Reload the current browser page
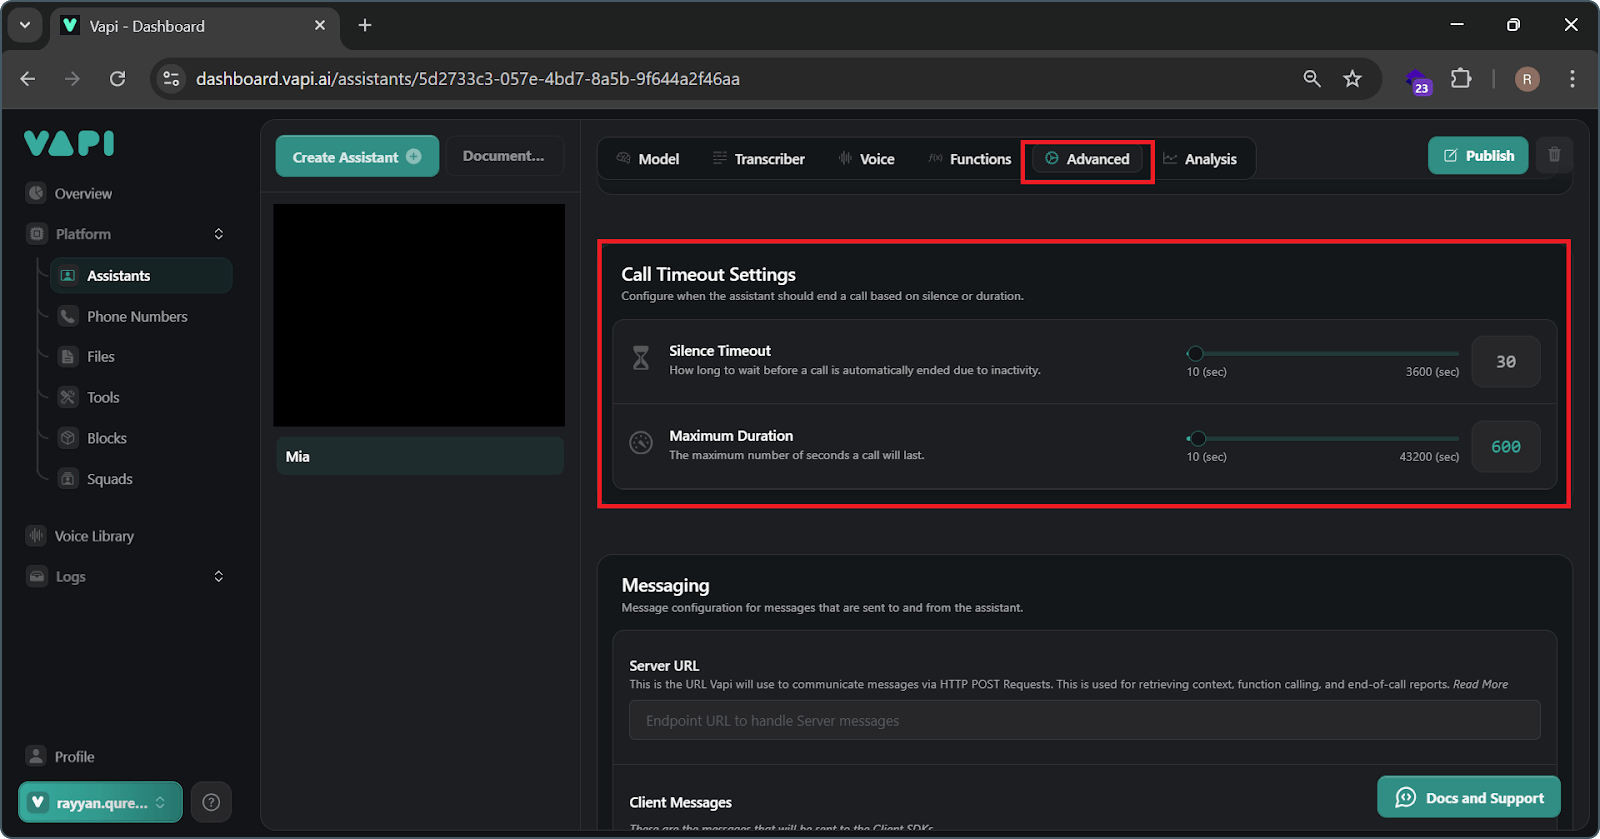 click(117, 79)
